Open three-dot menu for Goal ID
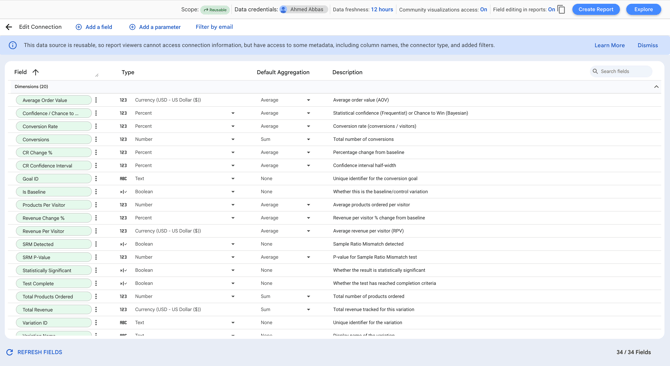The width and height of the screenshot is (670, 366). 96,179
